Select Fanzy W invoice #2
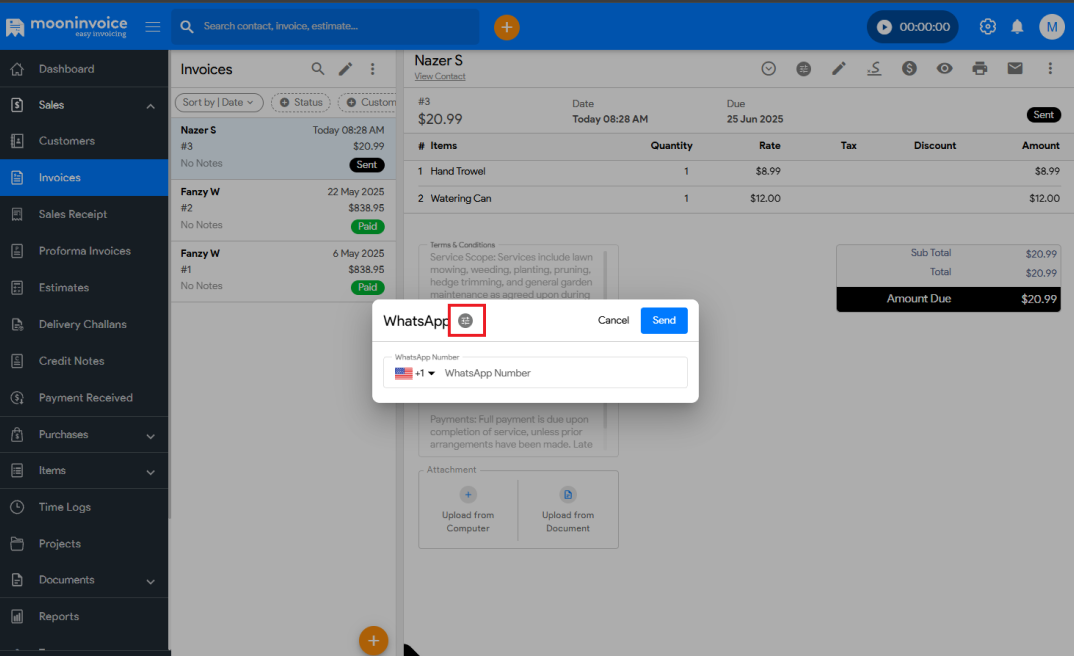 click(x=283, y=210)
